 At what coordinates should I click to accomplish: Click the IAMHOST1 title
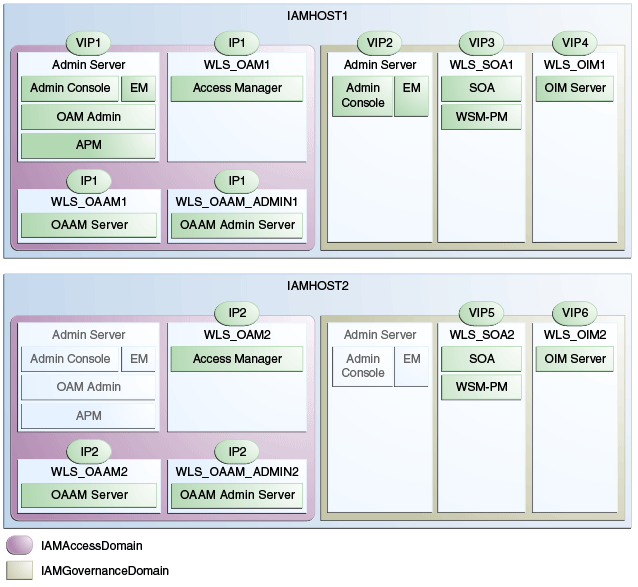(x=317, y=16)
